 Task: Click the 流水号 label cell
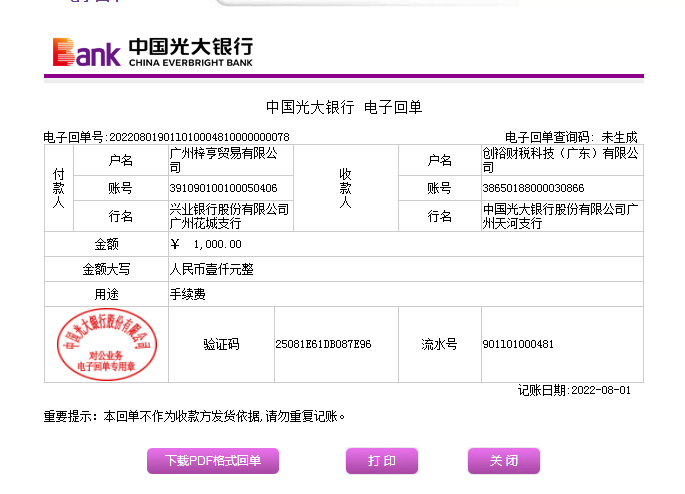coord(439,344)
